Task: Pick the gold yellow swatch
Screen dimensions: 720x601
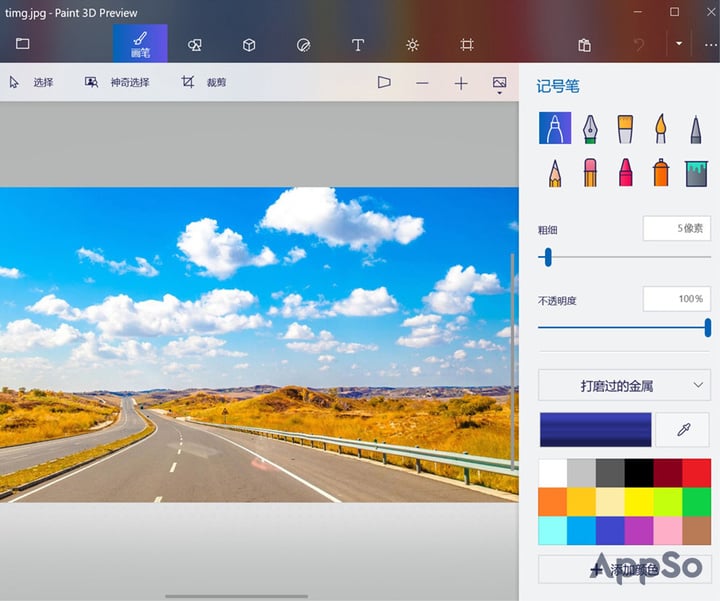Action: tap(581, 502)
